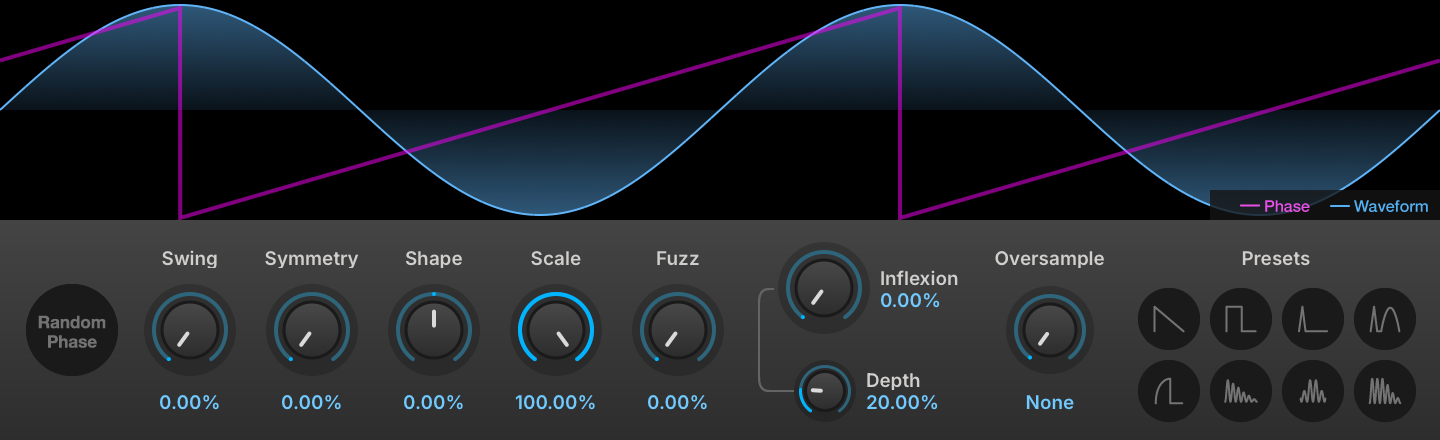Click the Oversample label
The image size is (1440, 440).
[1049, 259]
